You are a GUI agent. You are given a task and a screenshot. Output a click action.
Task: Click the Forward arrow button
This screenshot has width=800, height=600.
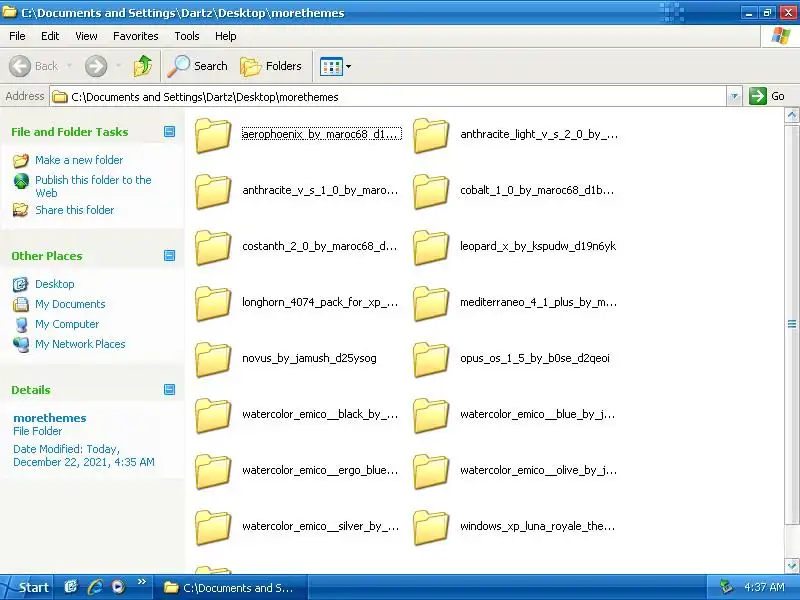pos(96,66)
